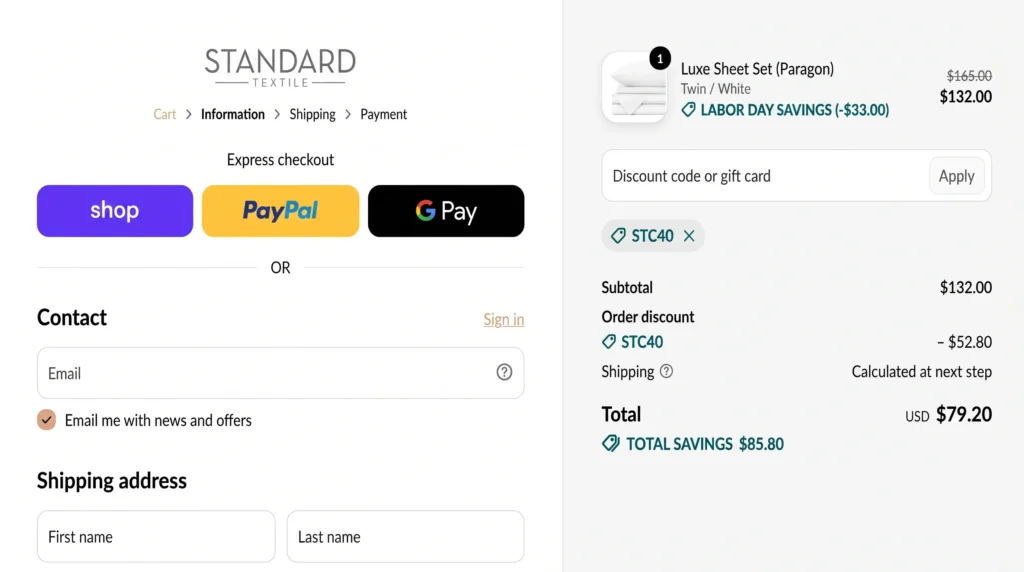Open the Luxe Sheet Set product thumbnail
This screenshot has width=1024, height=572.
pyautogui.click(x=634, y=88)
